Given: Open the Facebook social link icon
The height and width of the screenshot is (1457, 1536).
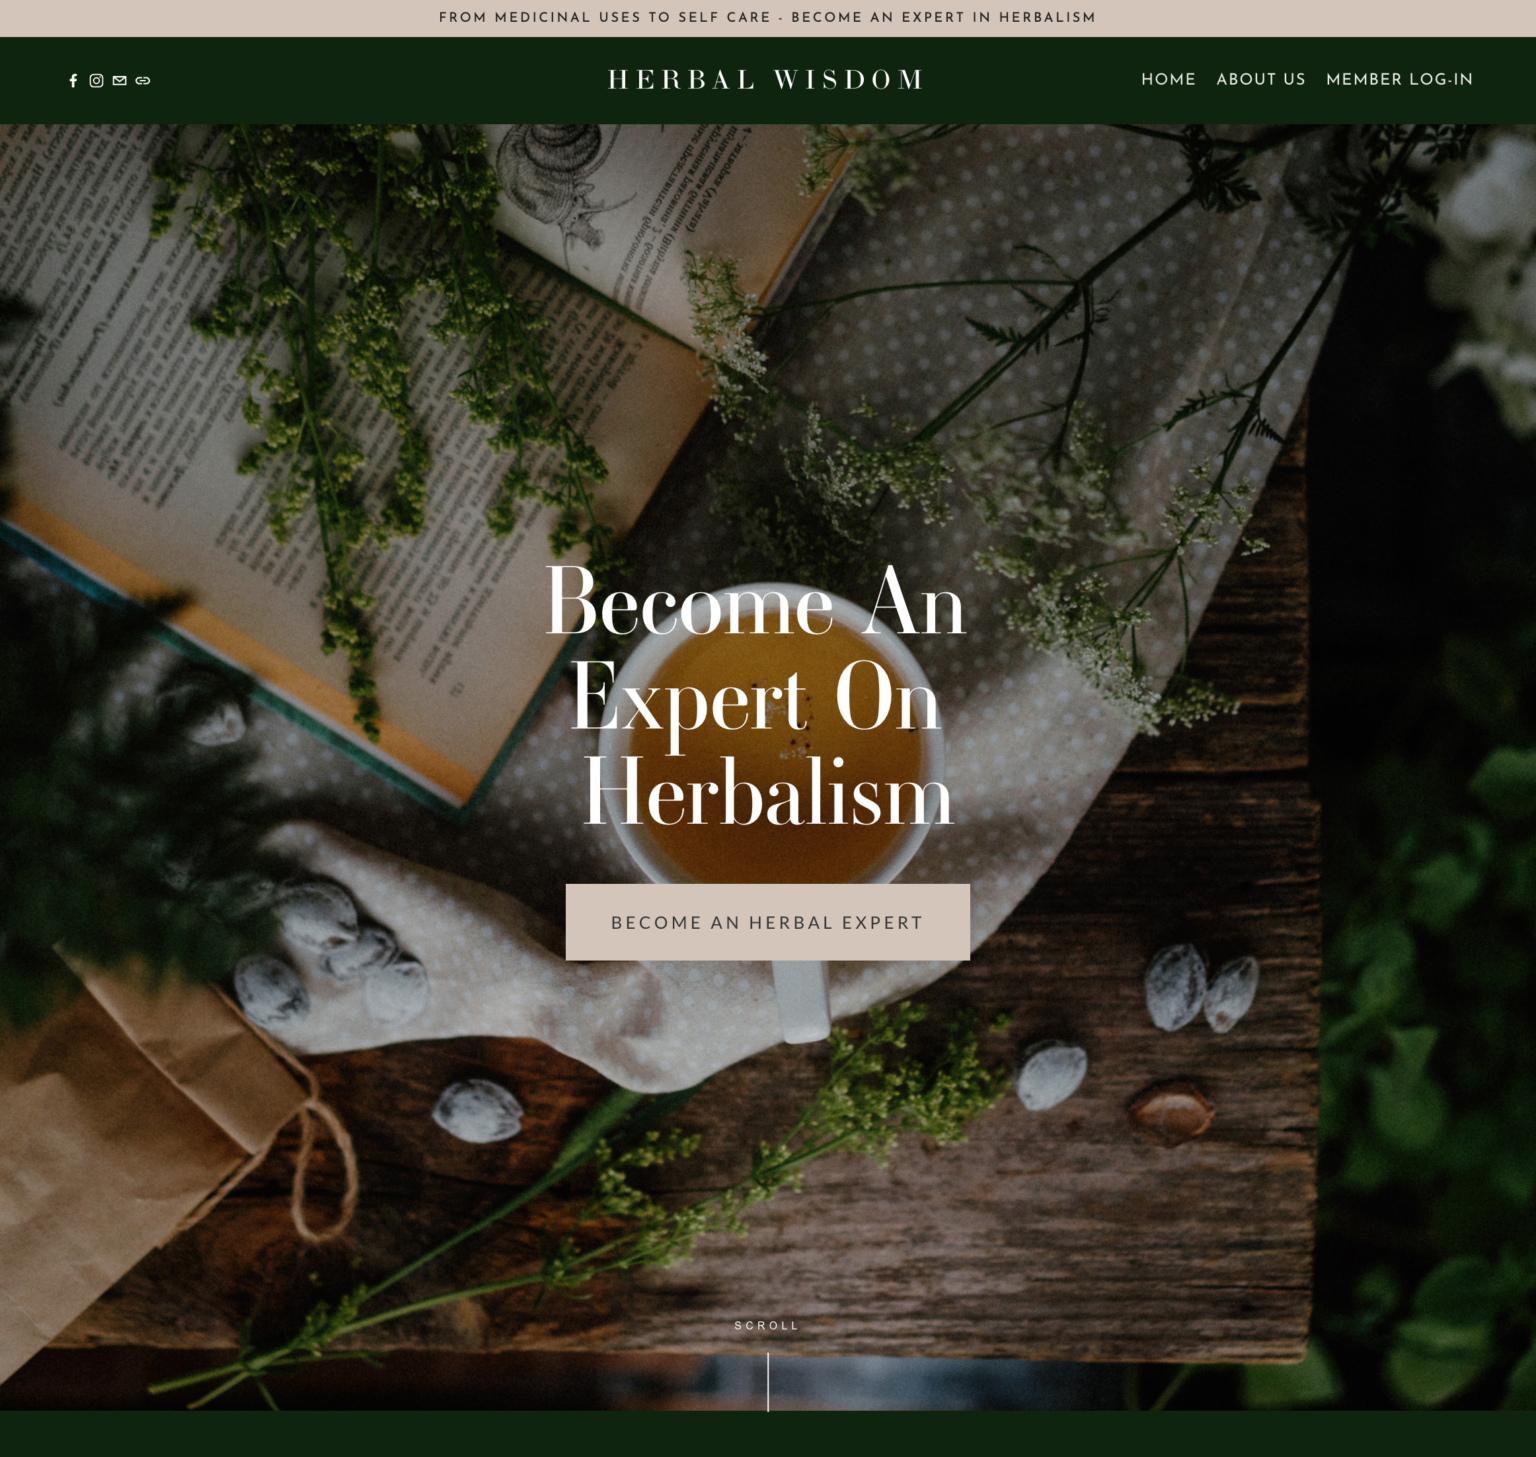Looking at the screenshot, I should [73, 81].
